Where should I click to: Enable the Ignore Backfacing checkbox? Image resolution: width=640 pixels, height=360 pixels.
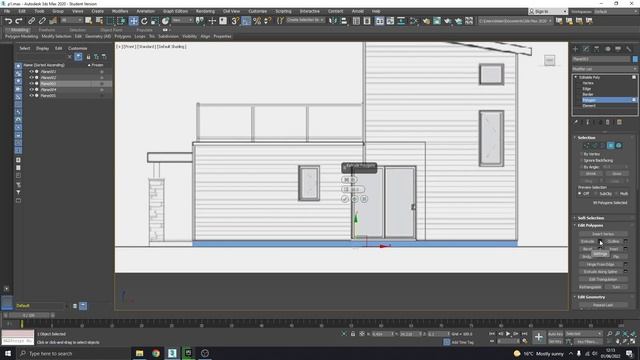pos(581,160)
